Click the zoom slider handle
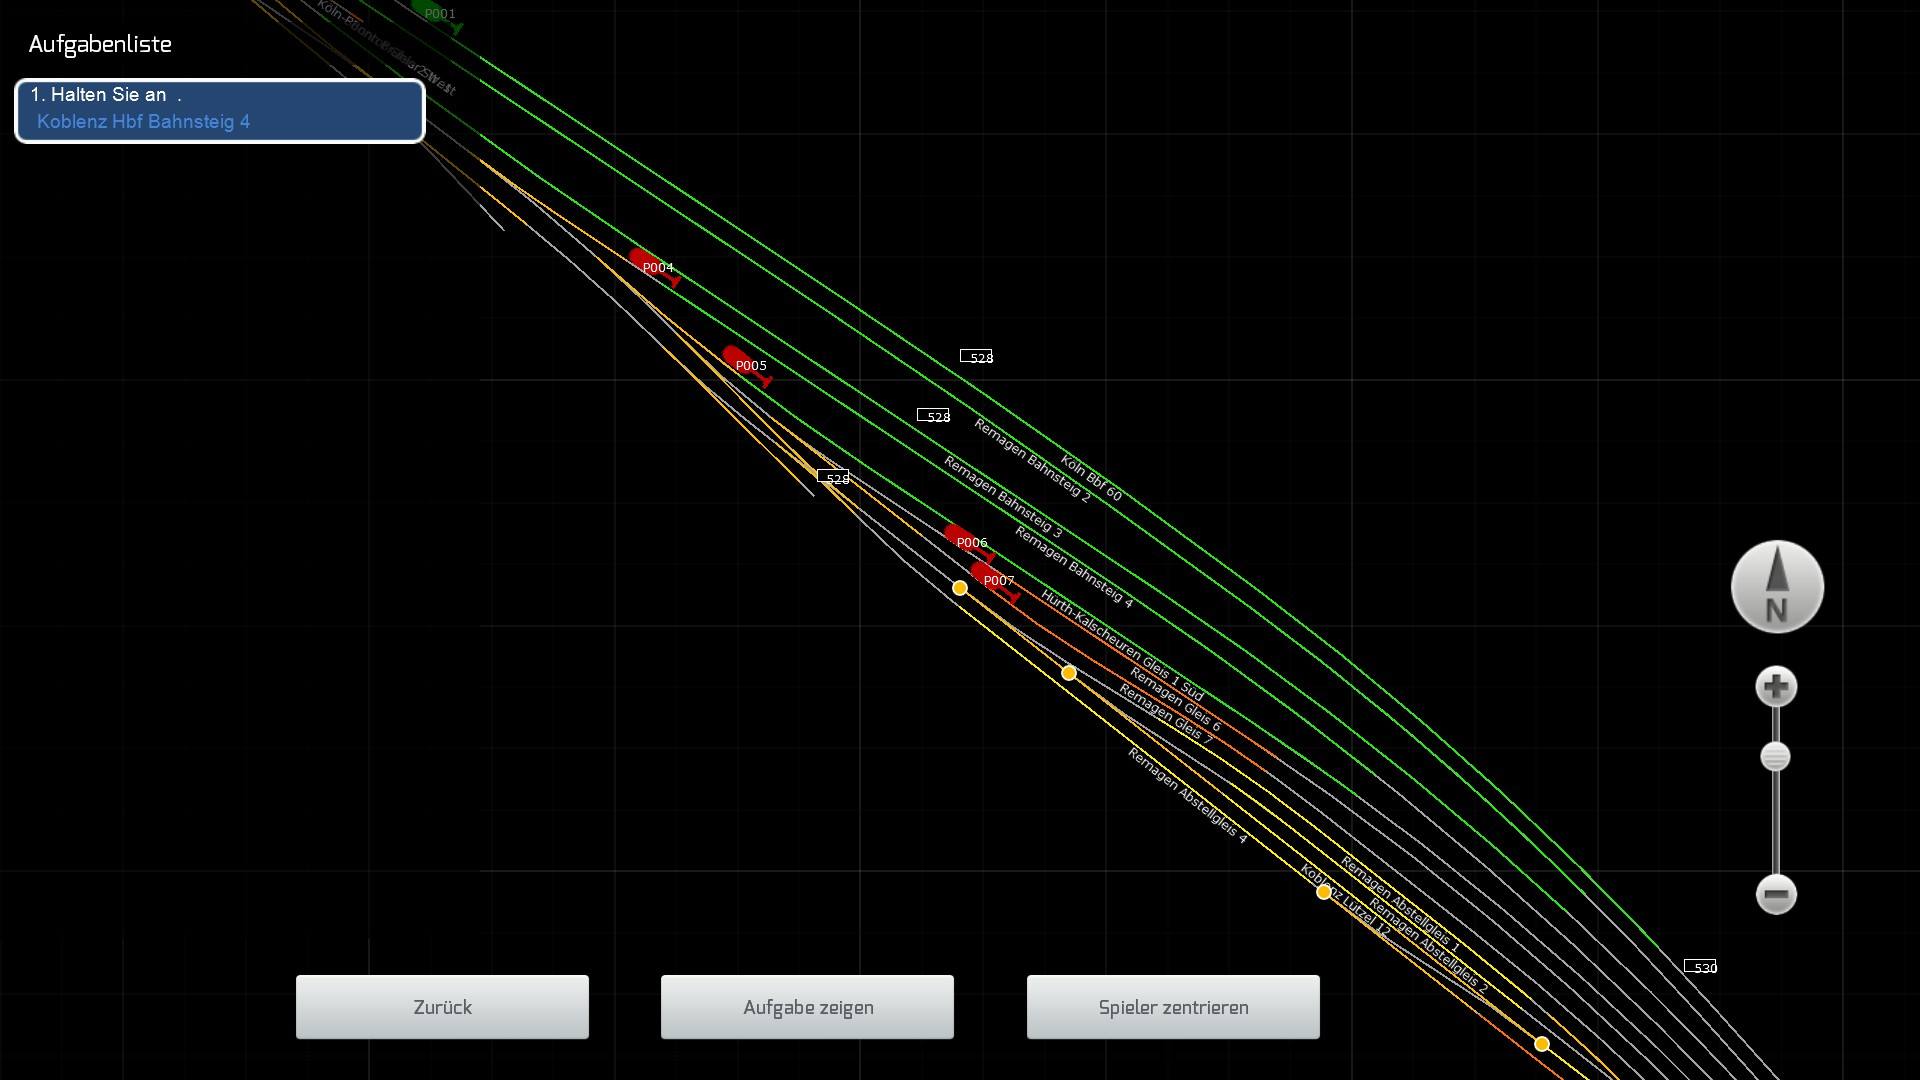 coord(1775,757)
